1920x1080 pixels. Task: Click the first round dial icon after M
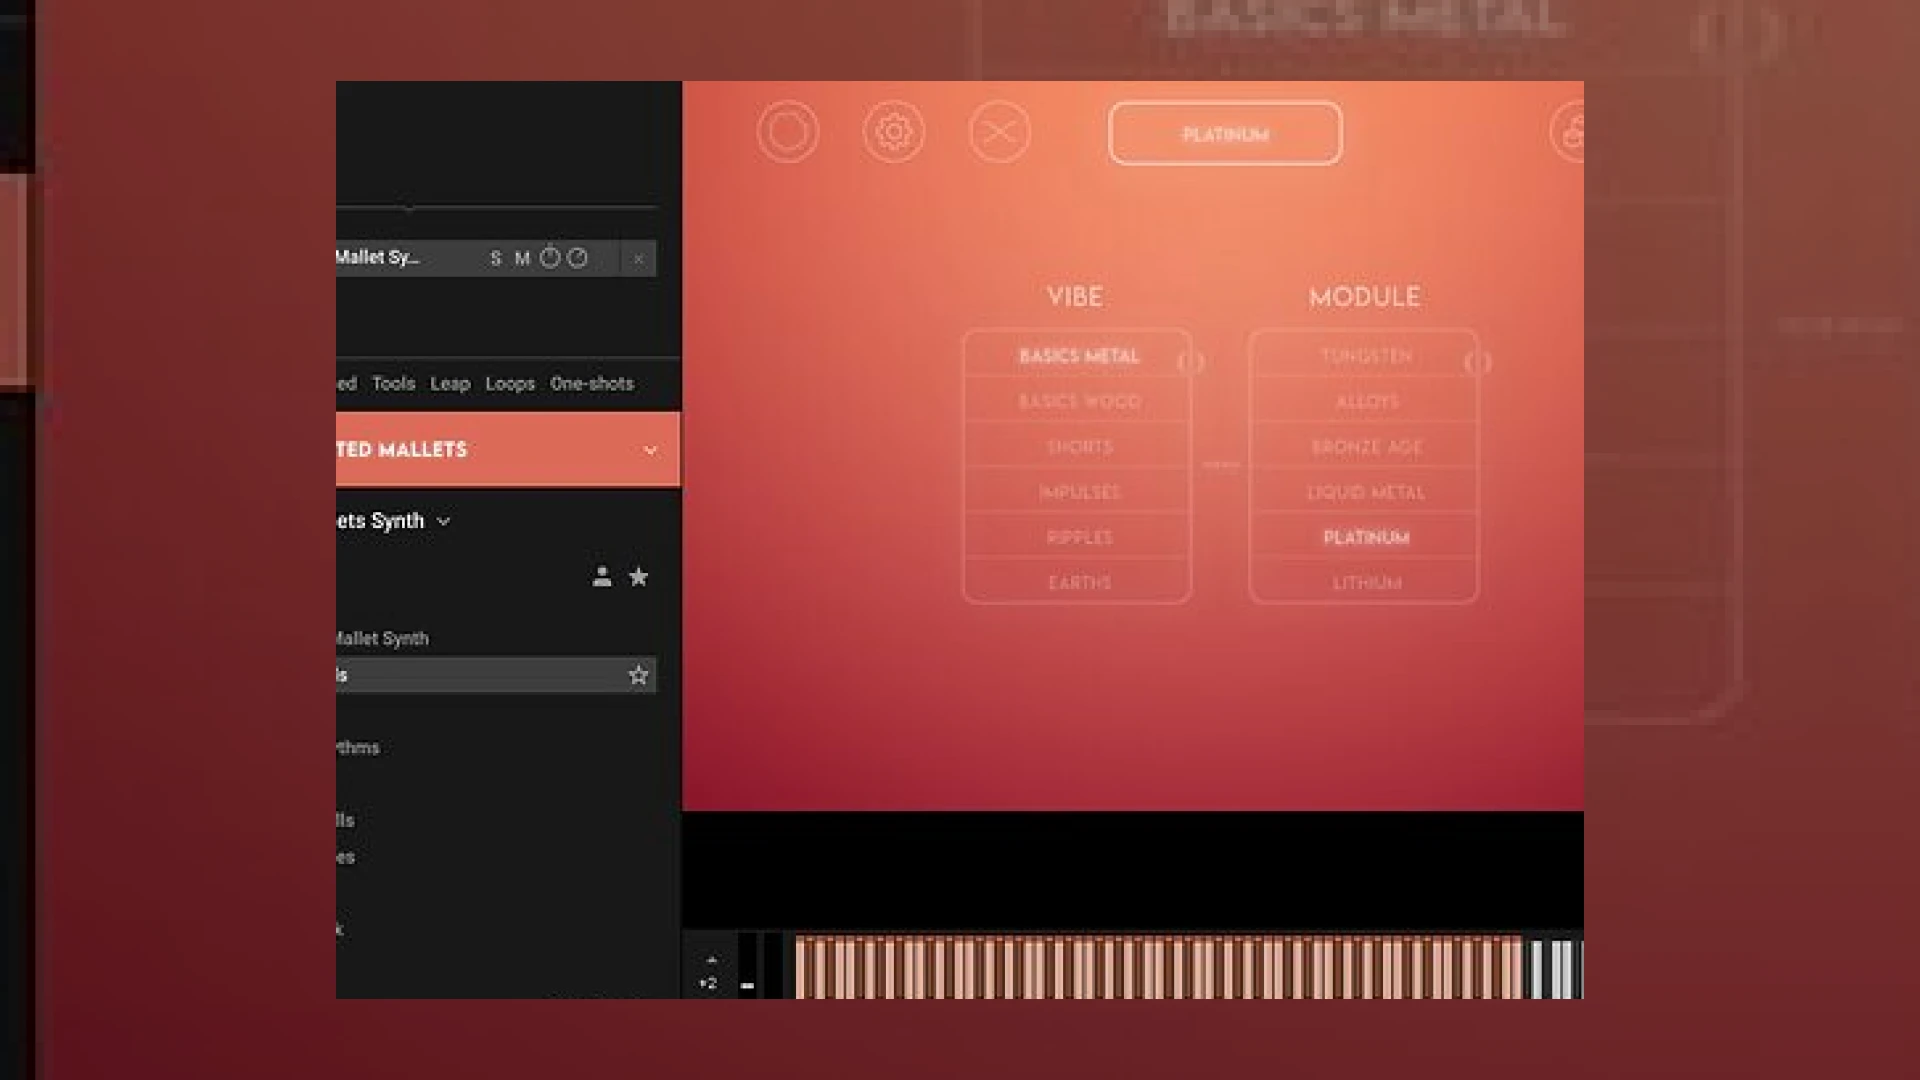click(x=550, y=258)
